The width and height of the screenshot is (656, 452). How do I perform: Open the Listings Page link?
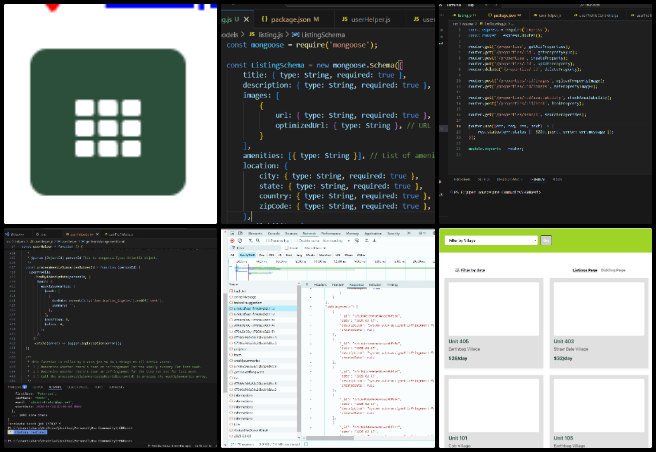click(x=585, y=270)
